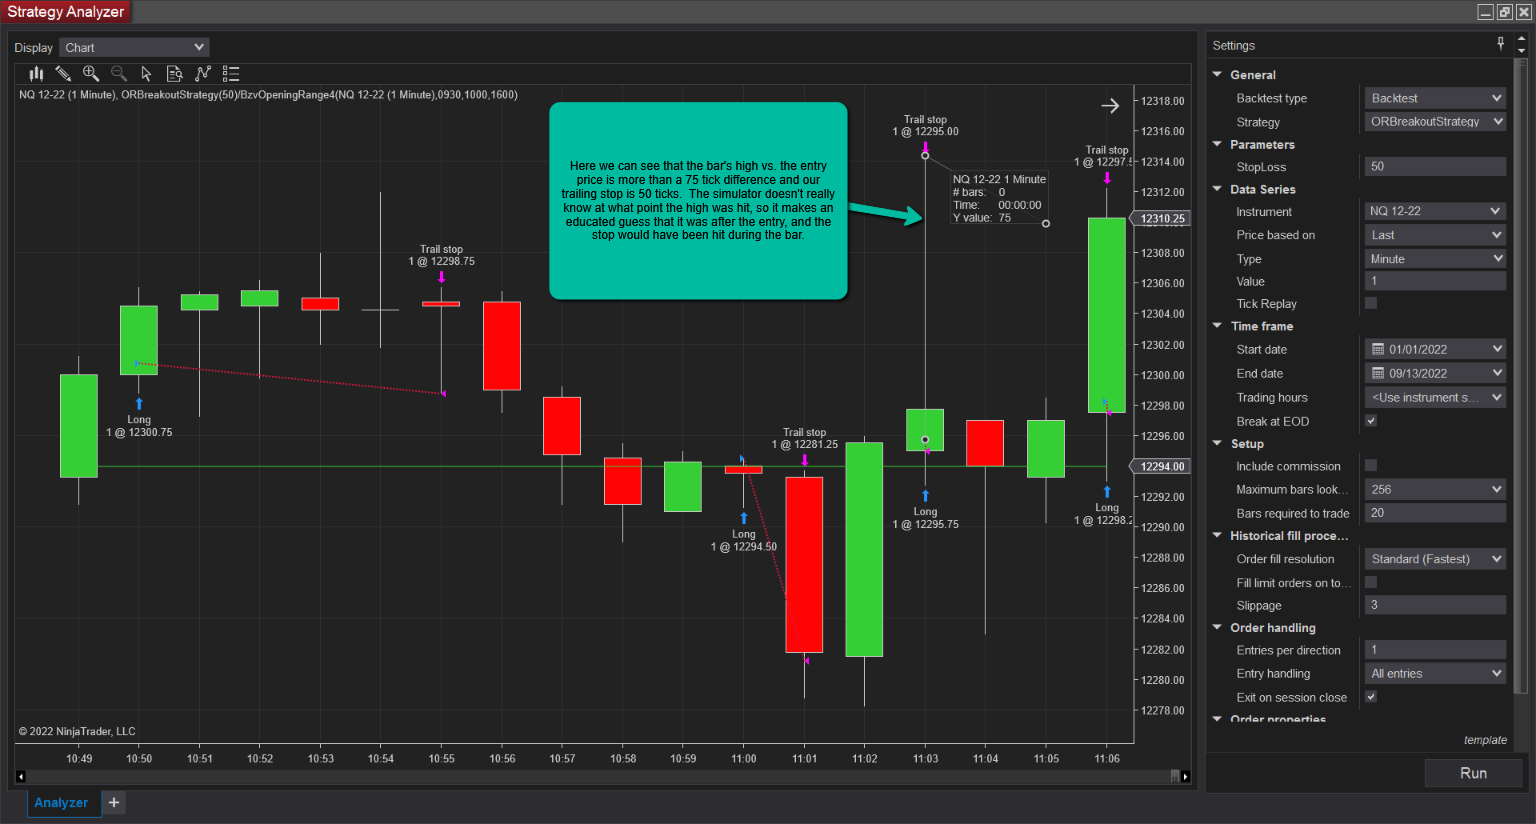1536x824 pixels.
Task: Click the Zoom Out magnifier
Action: 119,73
